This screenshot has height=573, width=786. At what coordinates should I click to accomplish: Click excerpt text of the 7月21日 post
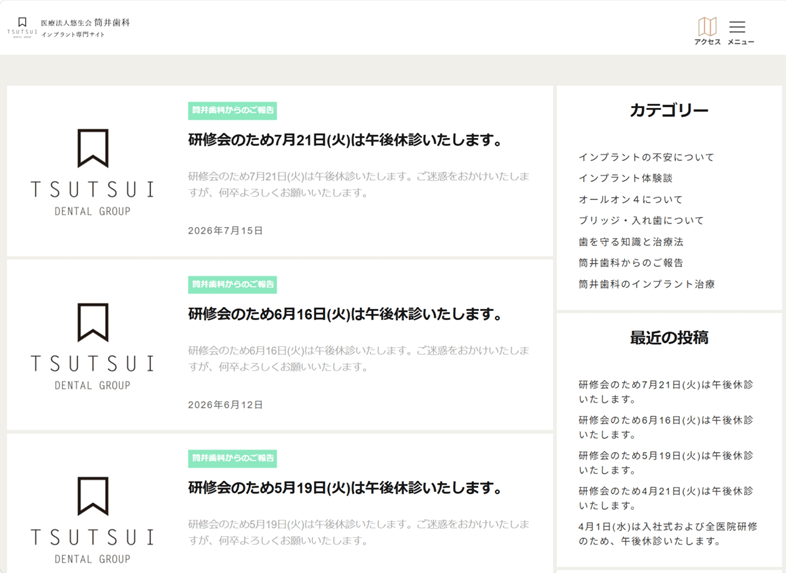coord(358,184)
